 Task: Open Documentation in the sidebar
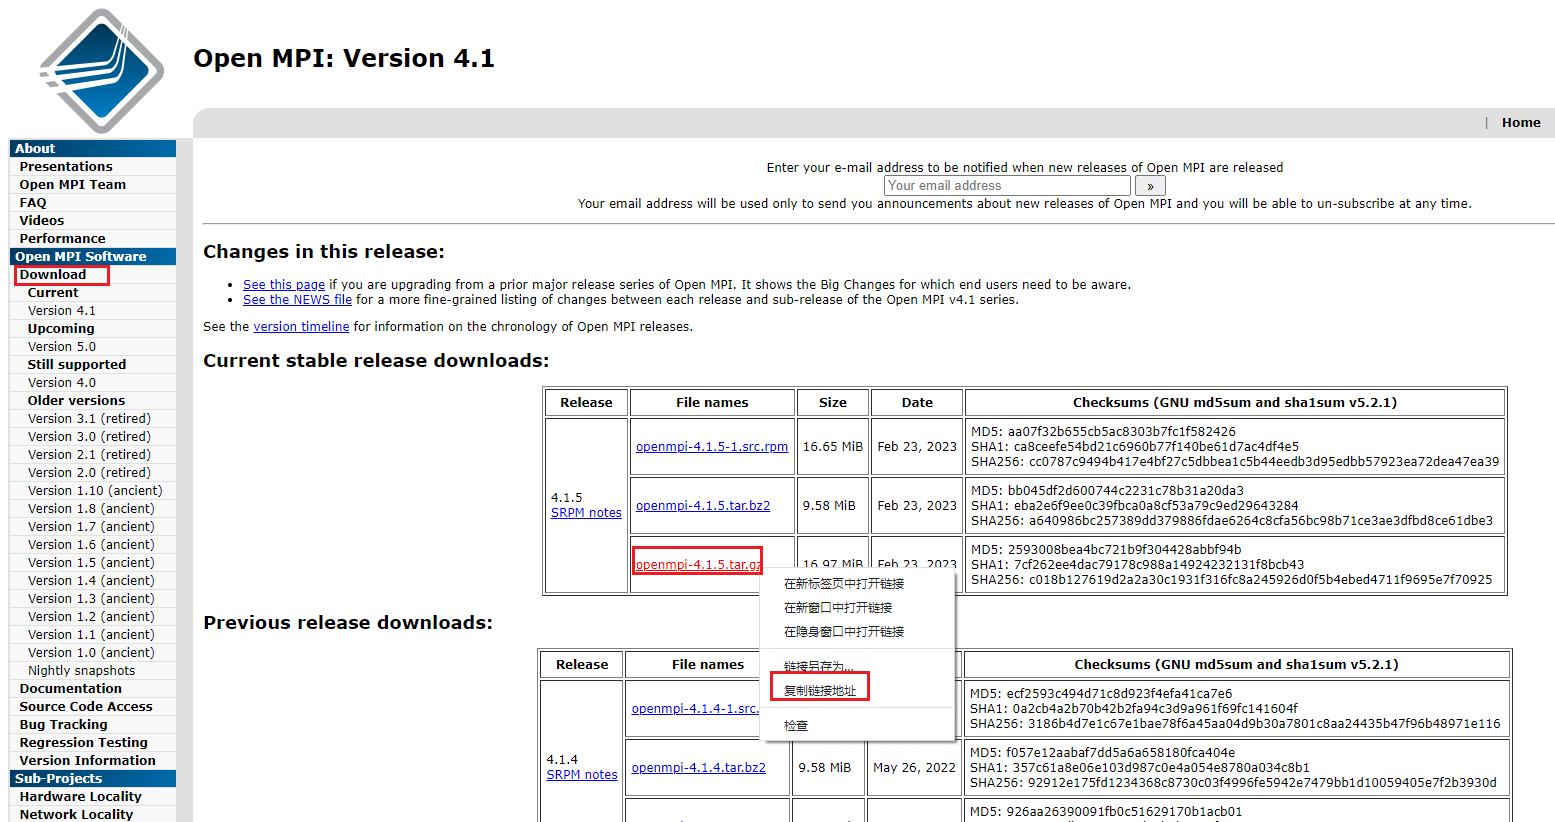coord(71,689)
